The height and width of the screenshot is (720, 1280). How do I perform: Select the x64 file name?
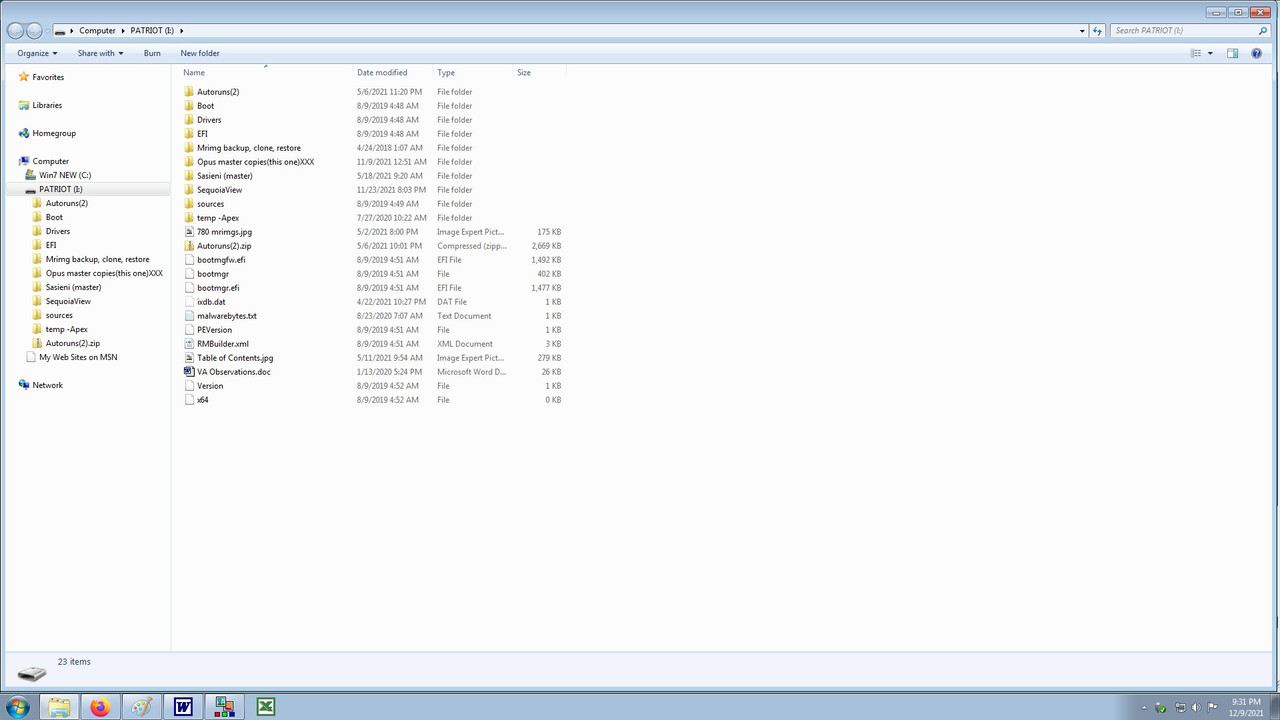[x=203, y=400]
